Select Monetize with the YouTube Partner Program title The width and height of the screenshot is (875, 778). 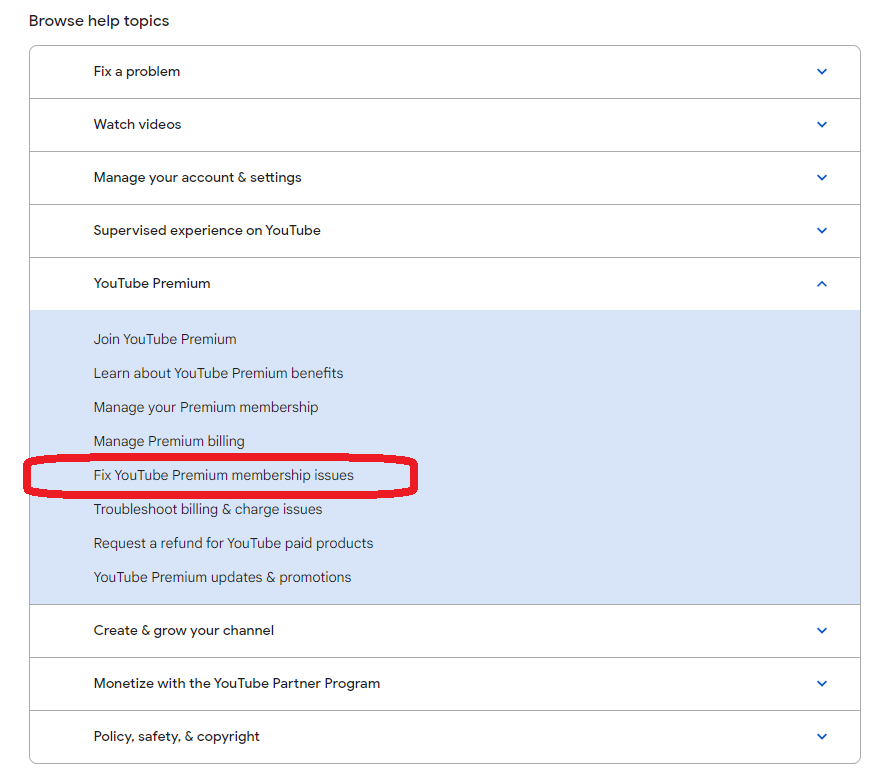point(237,684)
